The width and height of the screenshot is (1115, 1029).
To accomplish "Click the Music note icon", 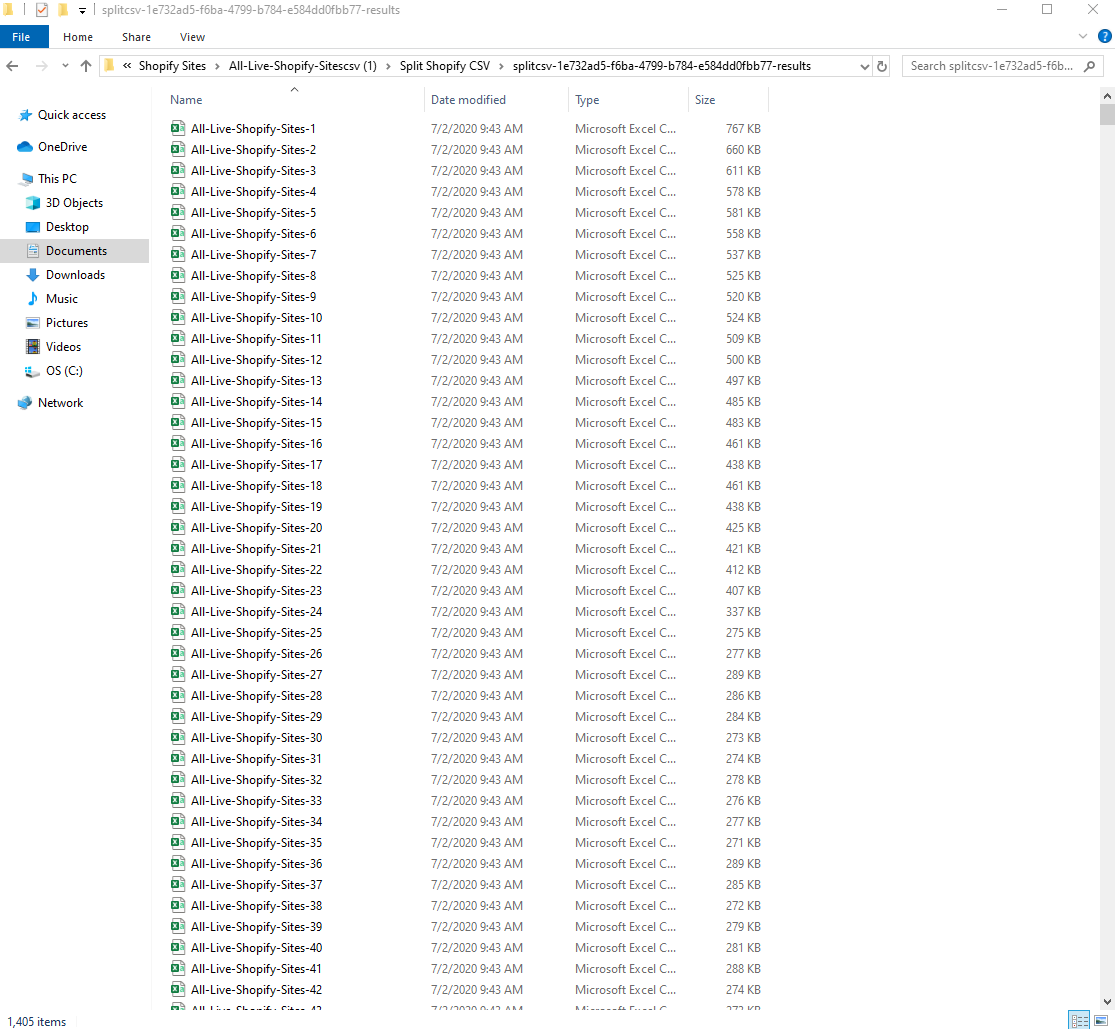I will point(33,299).
